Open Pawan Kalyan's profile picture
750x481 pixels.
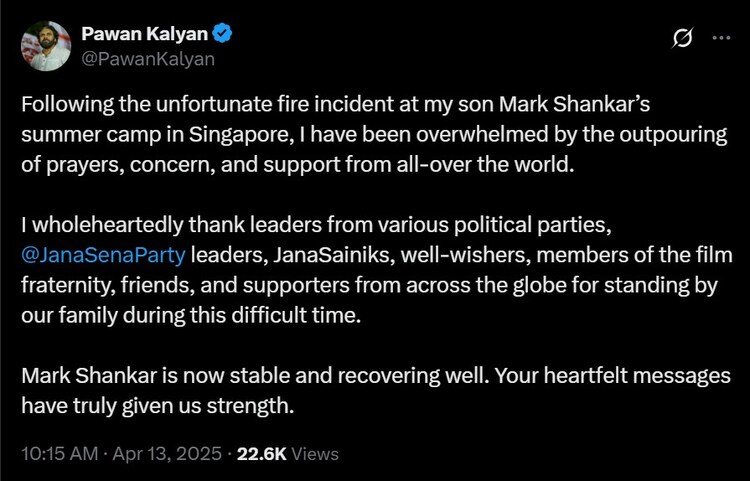46,46
